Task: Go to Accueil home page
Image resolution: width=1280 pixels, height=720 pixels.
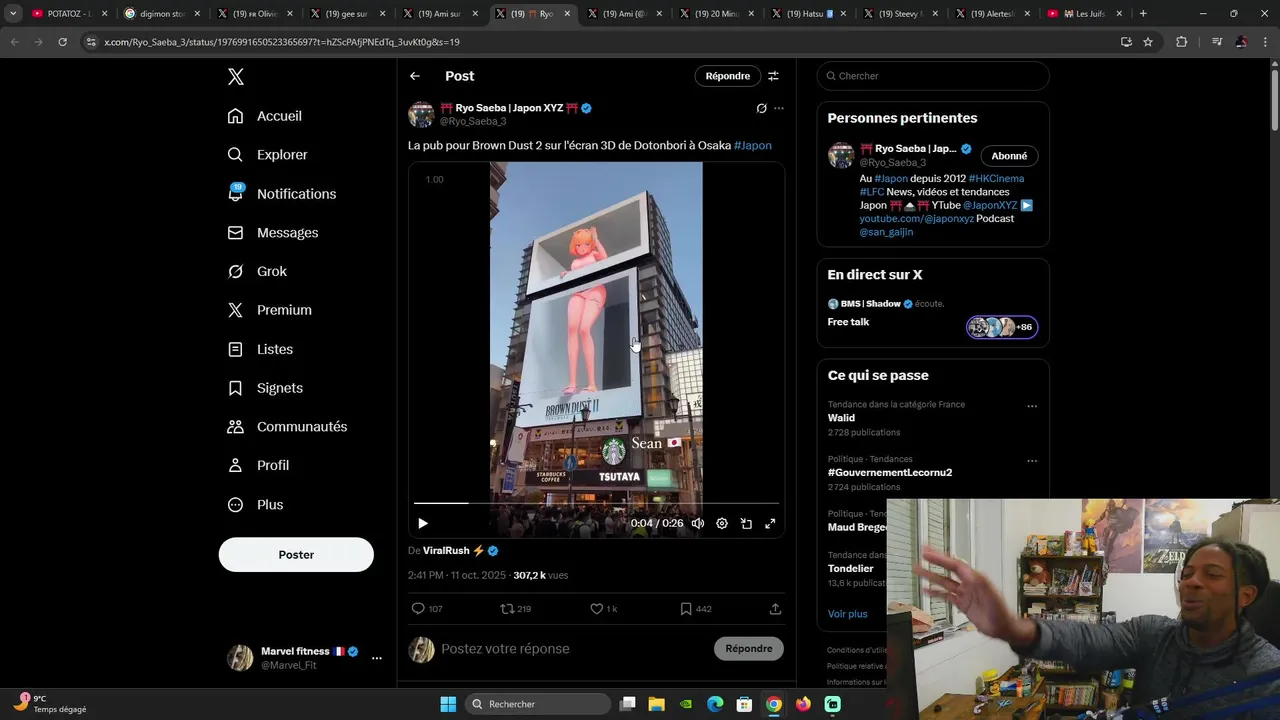Action: tap(265, 116)
